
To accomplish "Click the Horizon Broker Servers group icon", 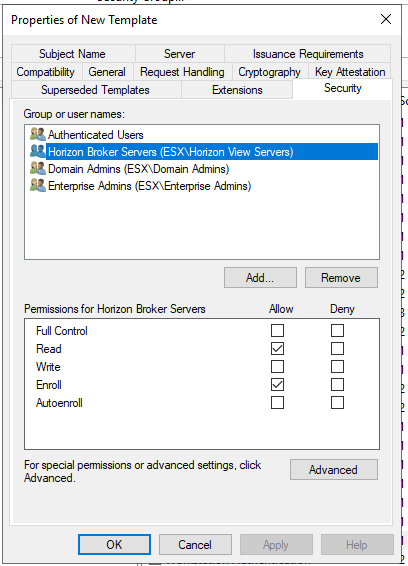I will 38,151.
